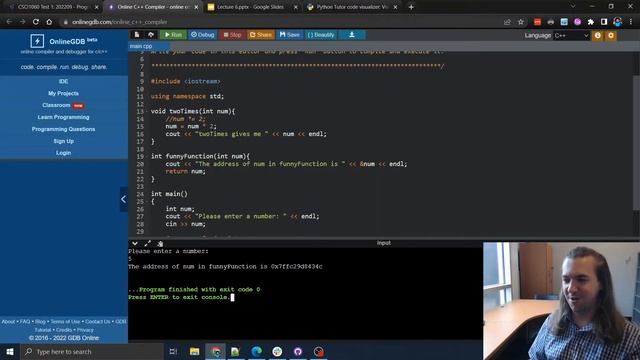Open the Chrome three-dot menu
640x360 pixels.
tap(631, 22)
